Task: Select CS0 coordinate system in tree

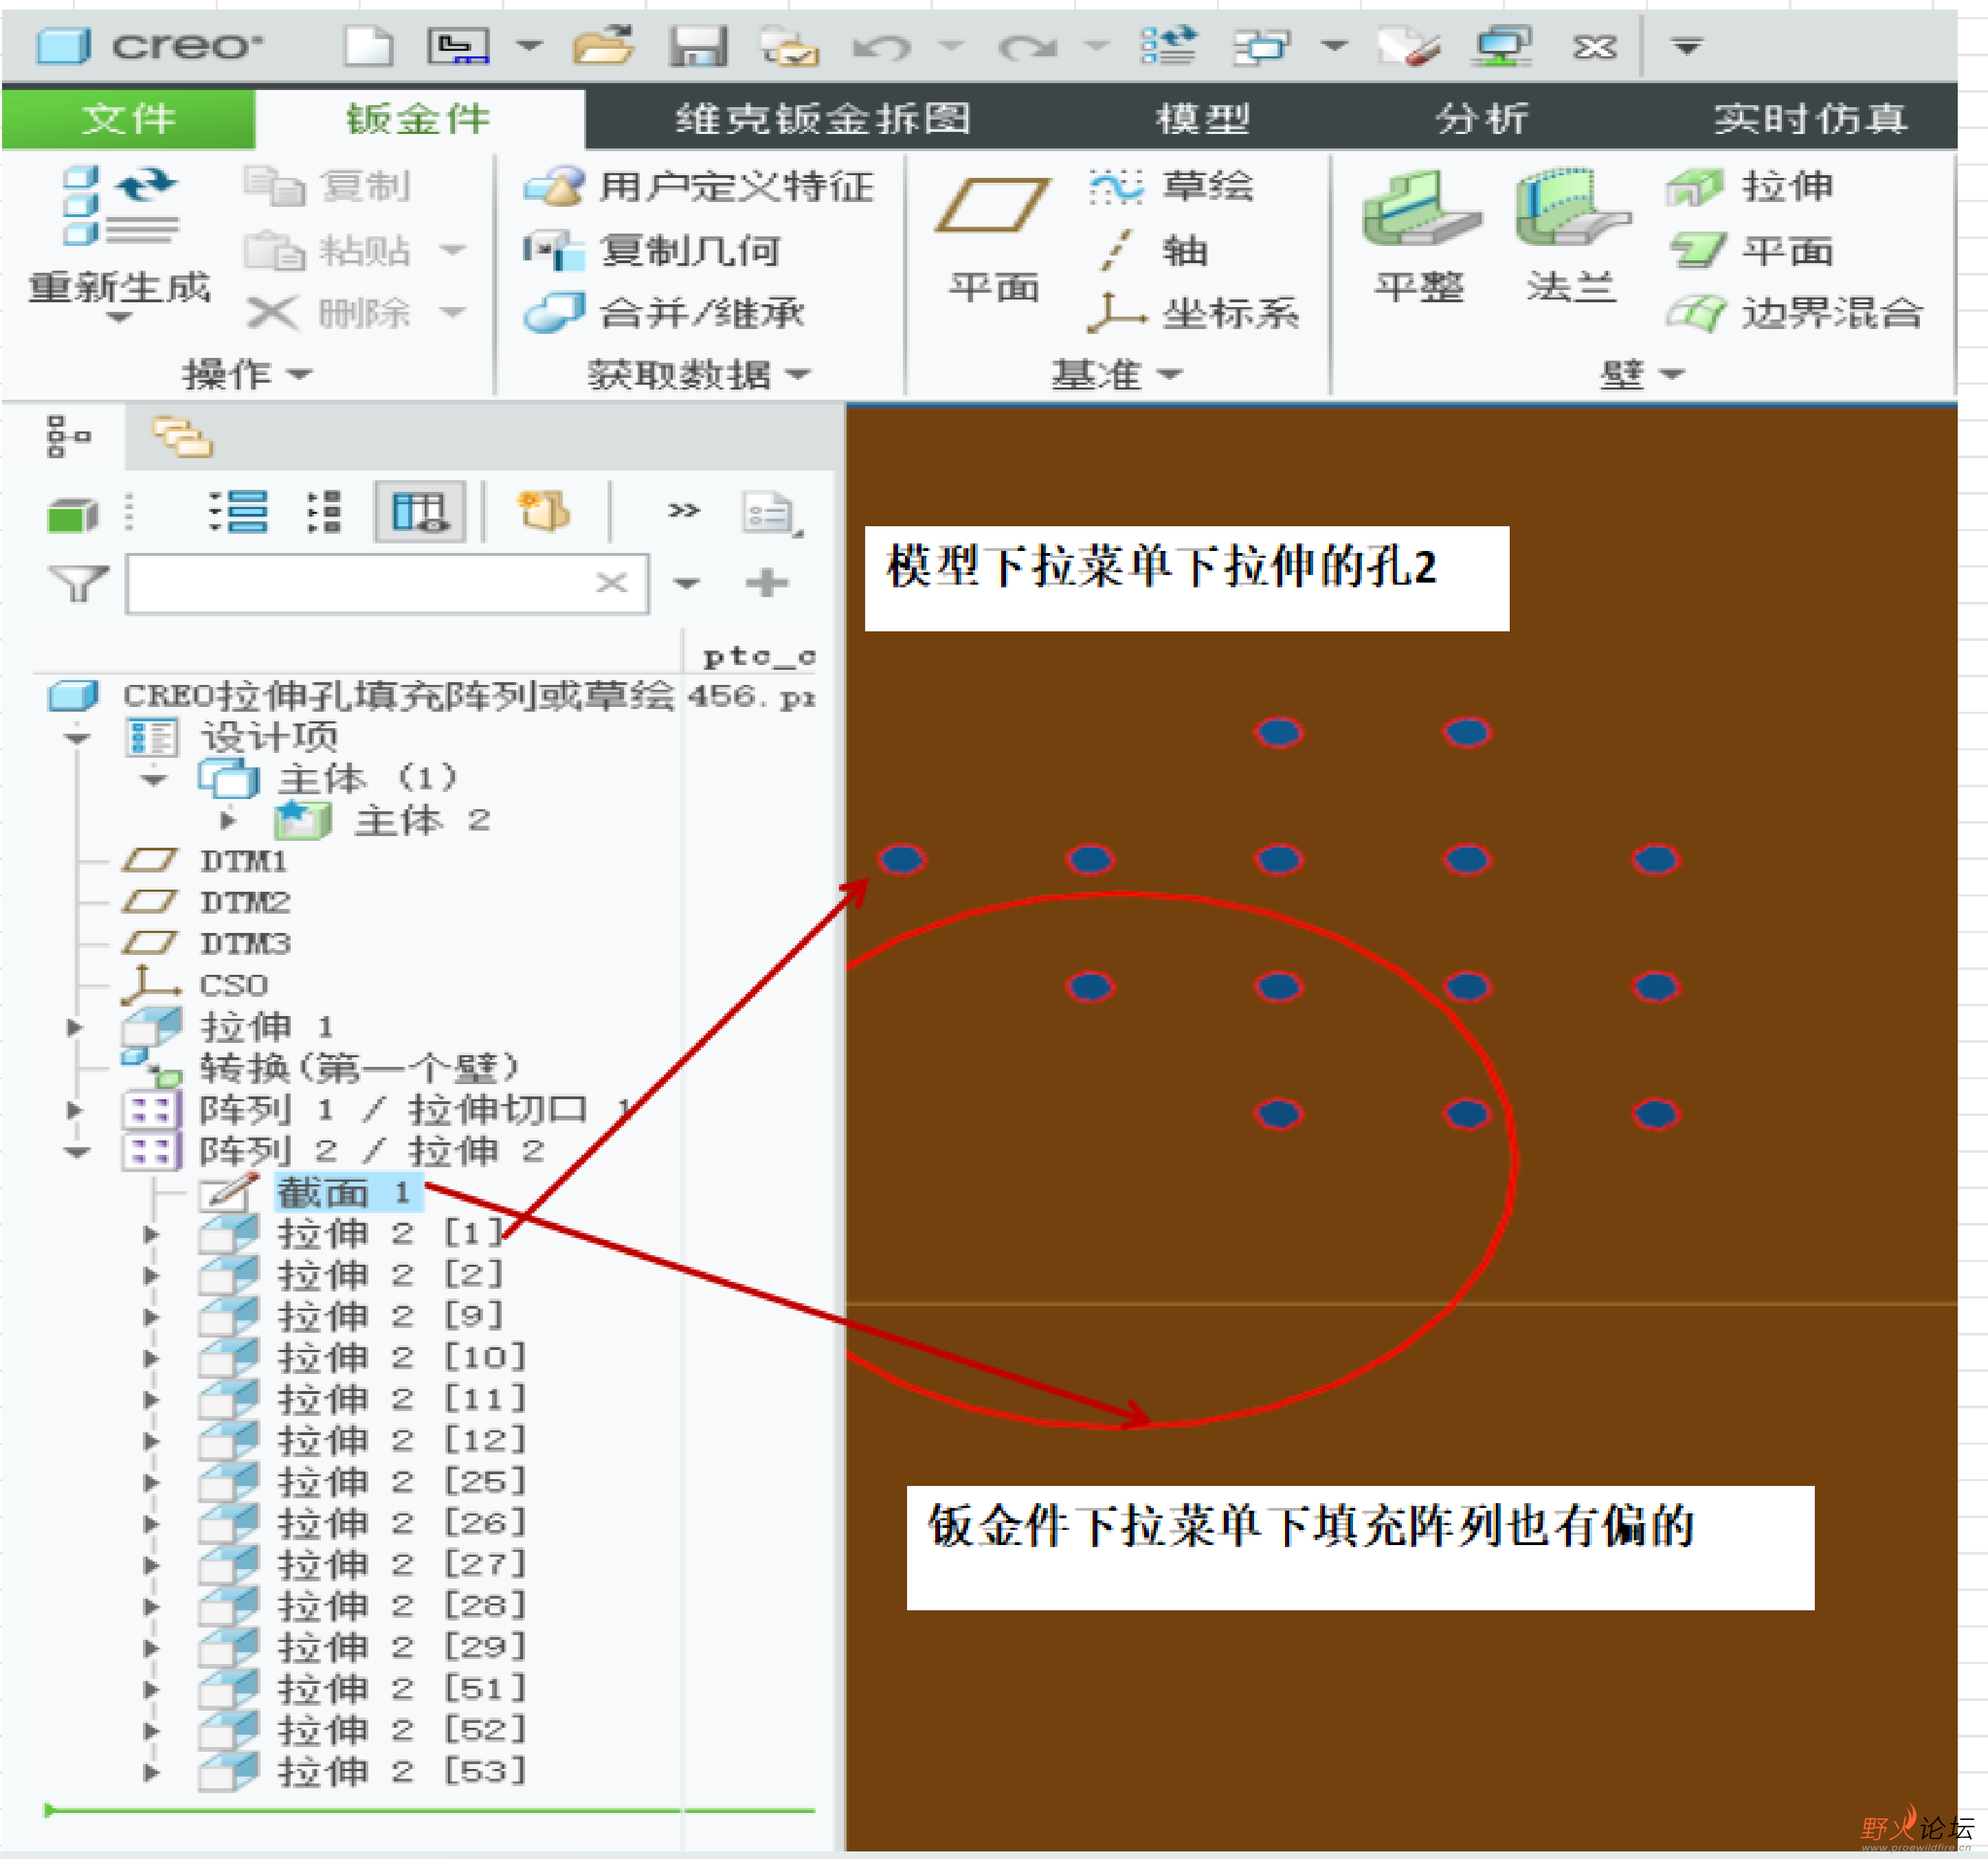Action: [x=233, y=985]
